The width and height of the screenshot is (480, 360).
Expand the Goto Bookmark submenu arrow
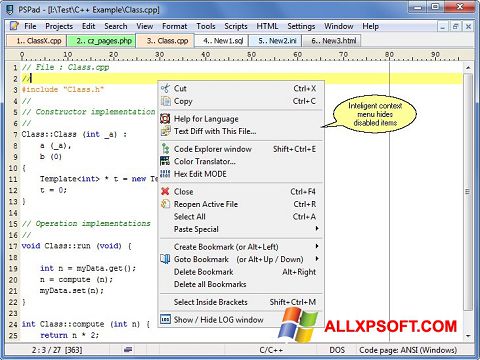pyautogui.click(x=317, y=259)
